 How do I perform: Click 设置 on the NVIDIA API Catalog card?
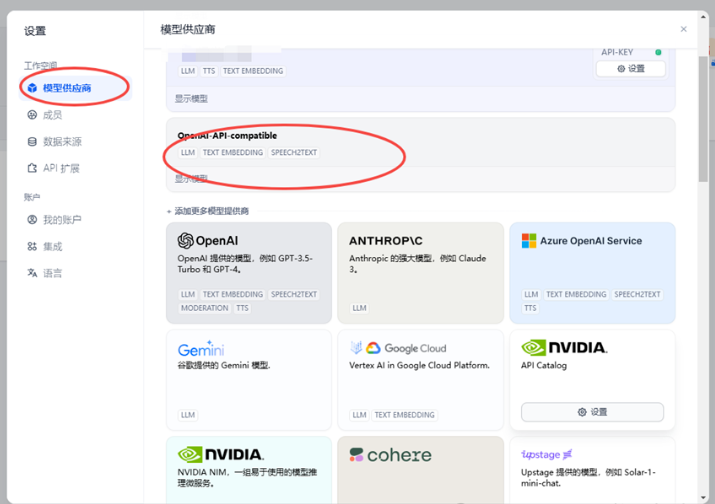click(x=592, y=412)
